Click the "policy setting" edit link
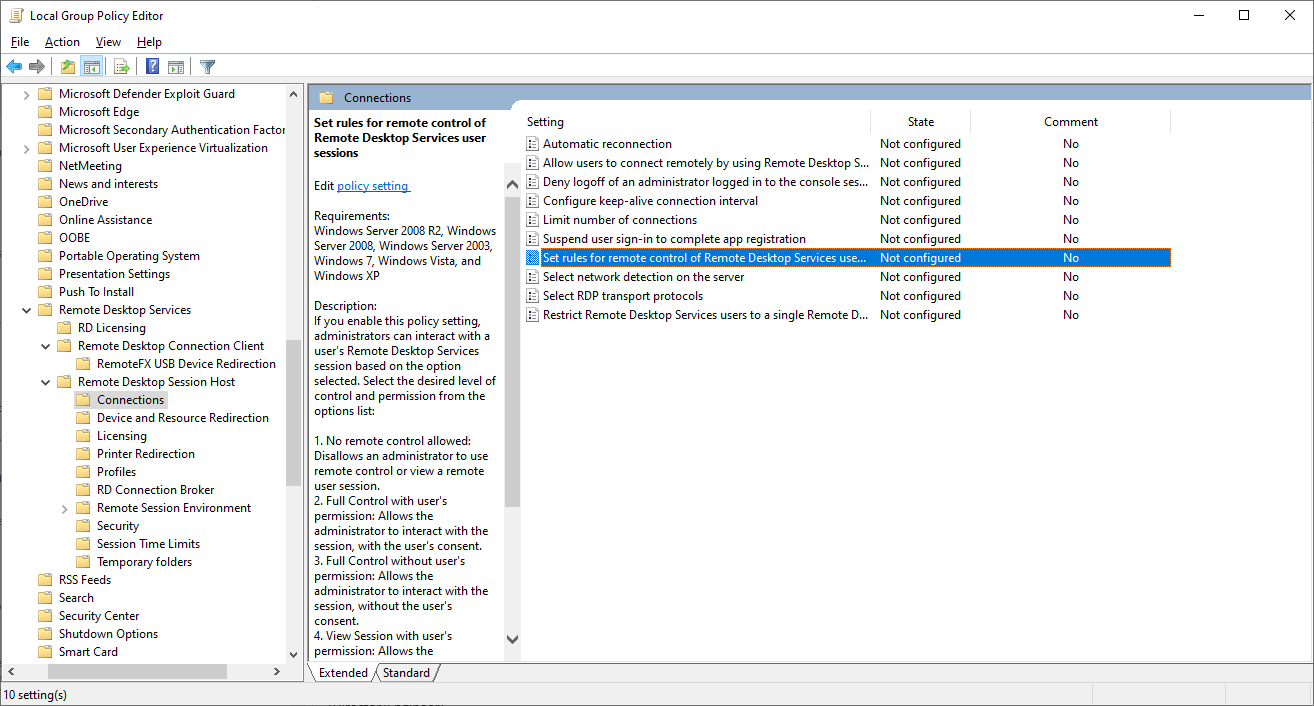 point(373,186)
